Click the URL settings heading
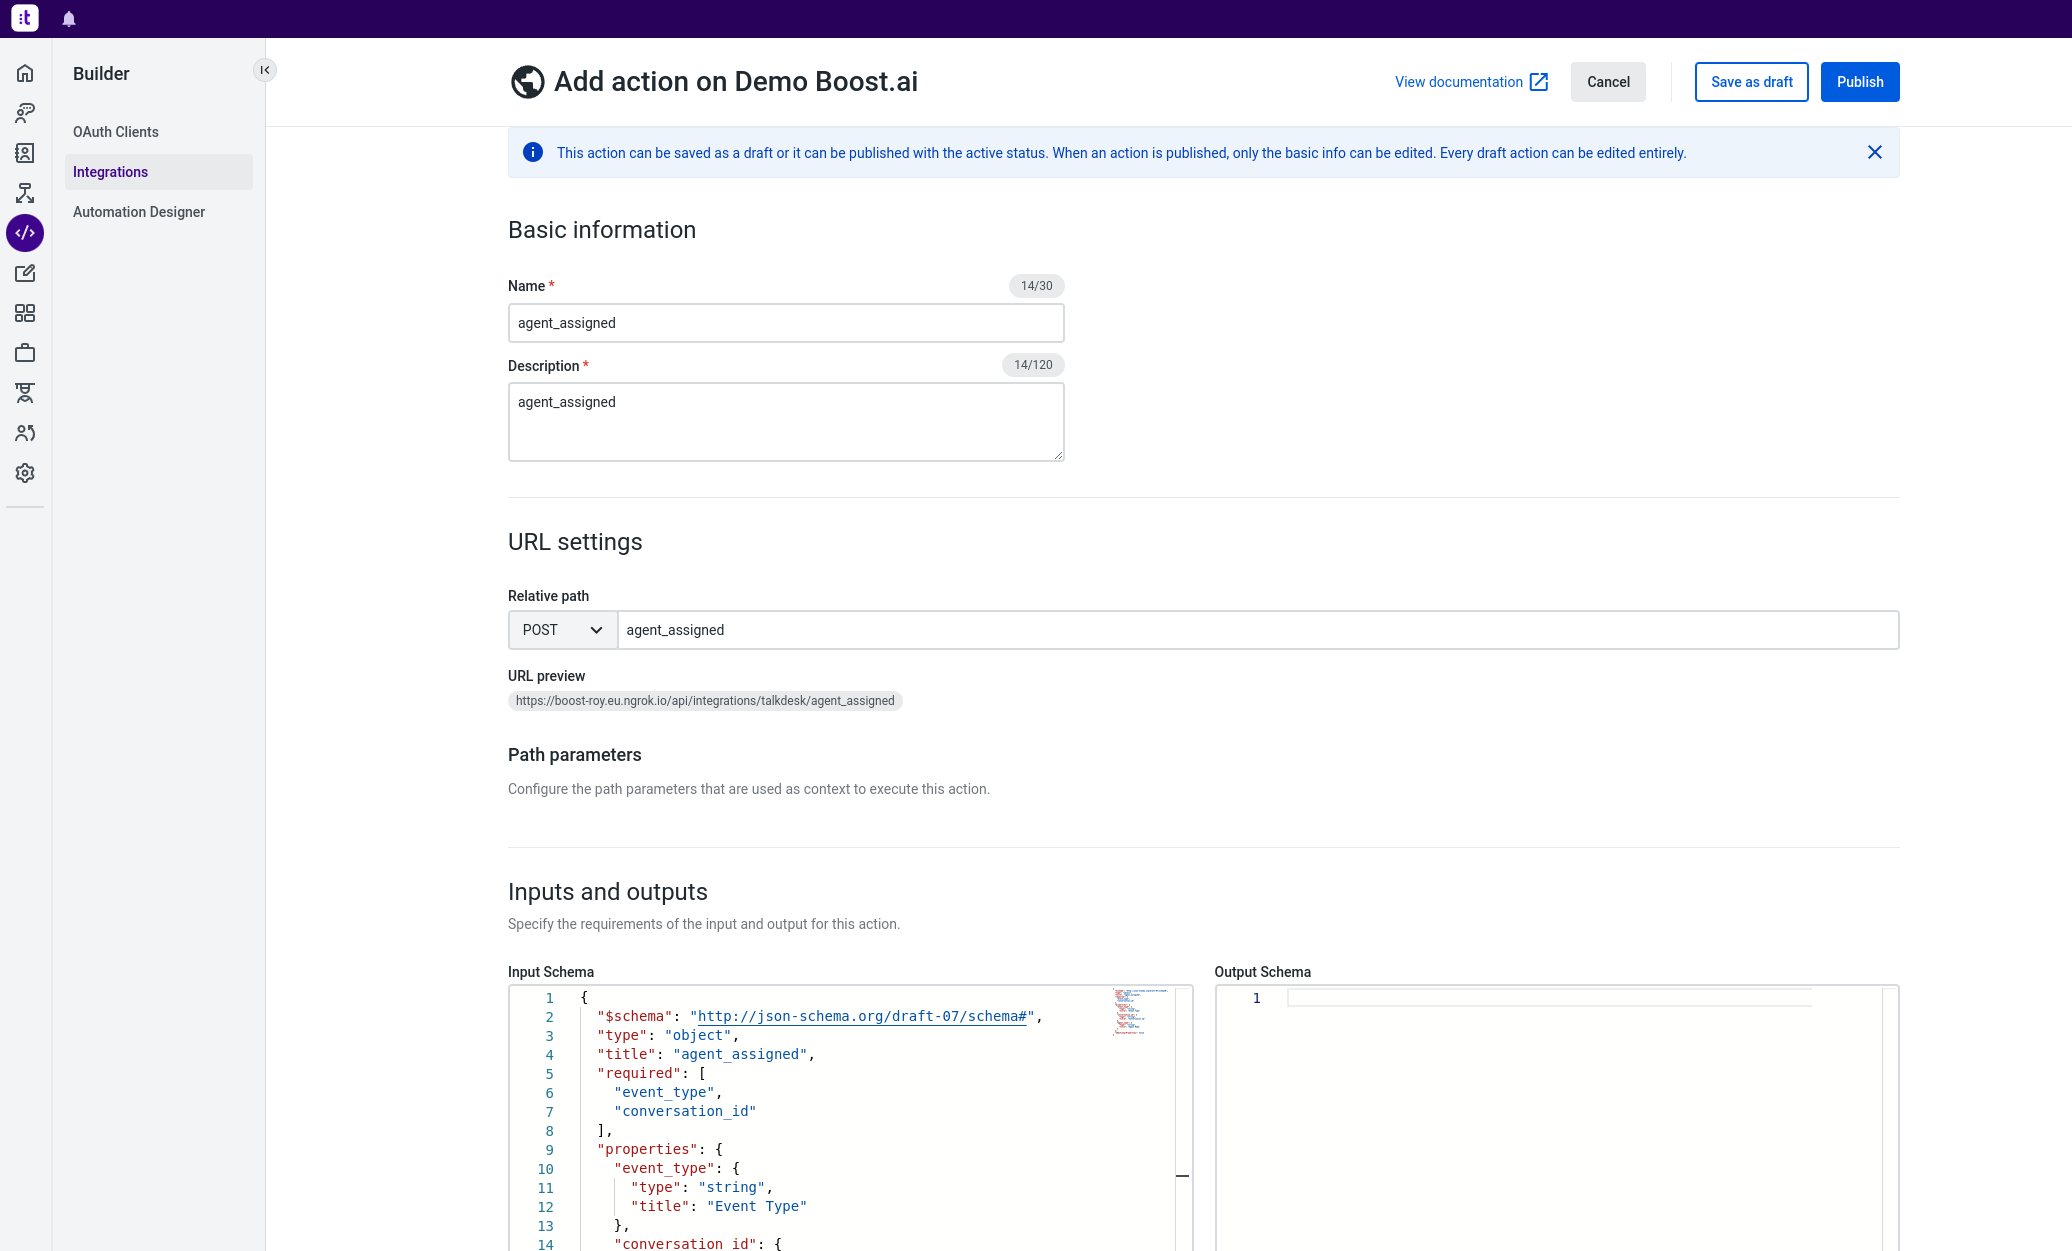The image size is (2072, 1251). 575,542
